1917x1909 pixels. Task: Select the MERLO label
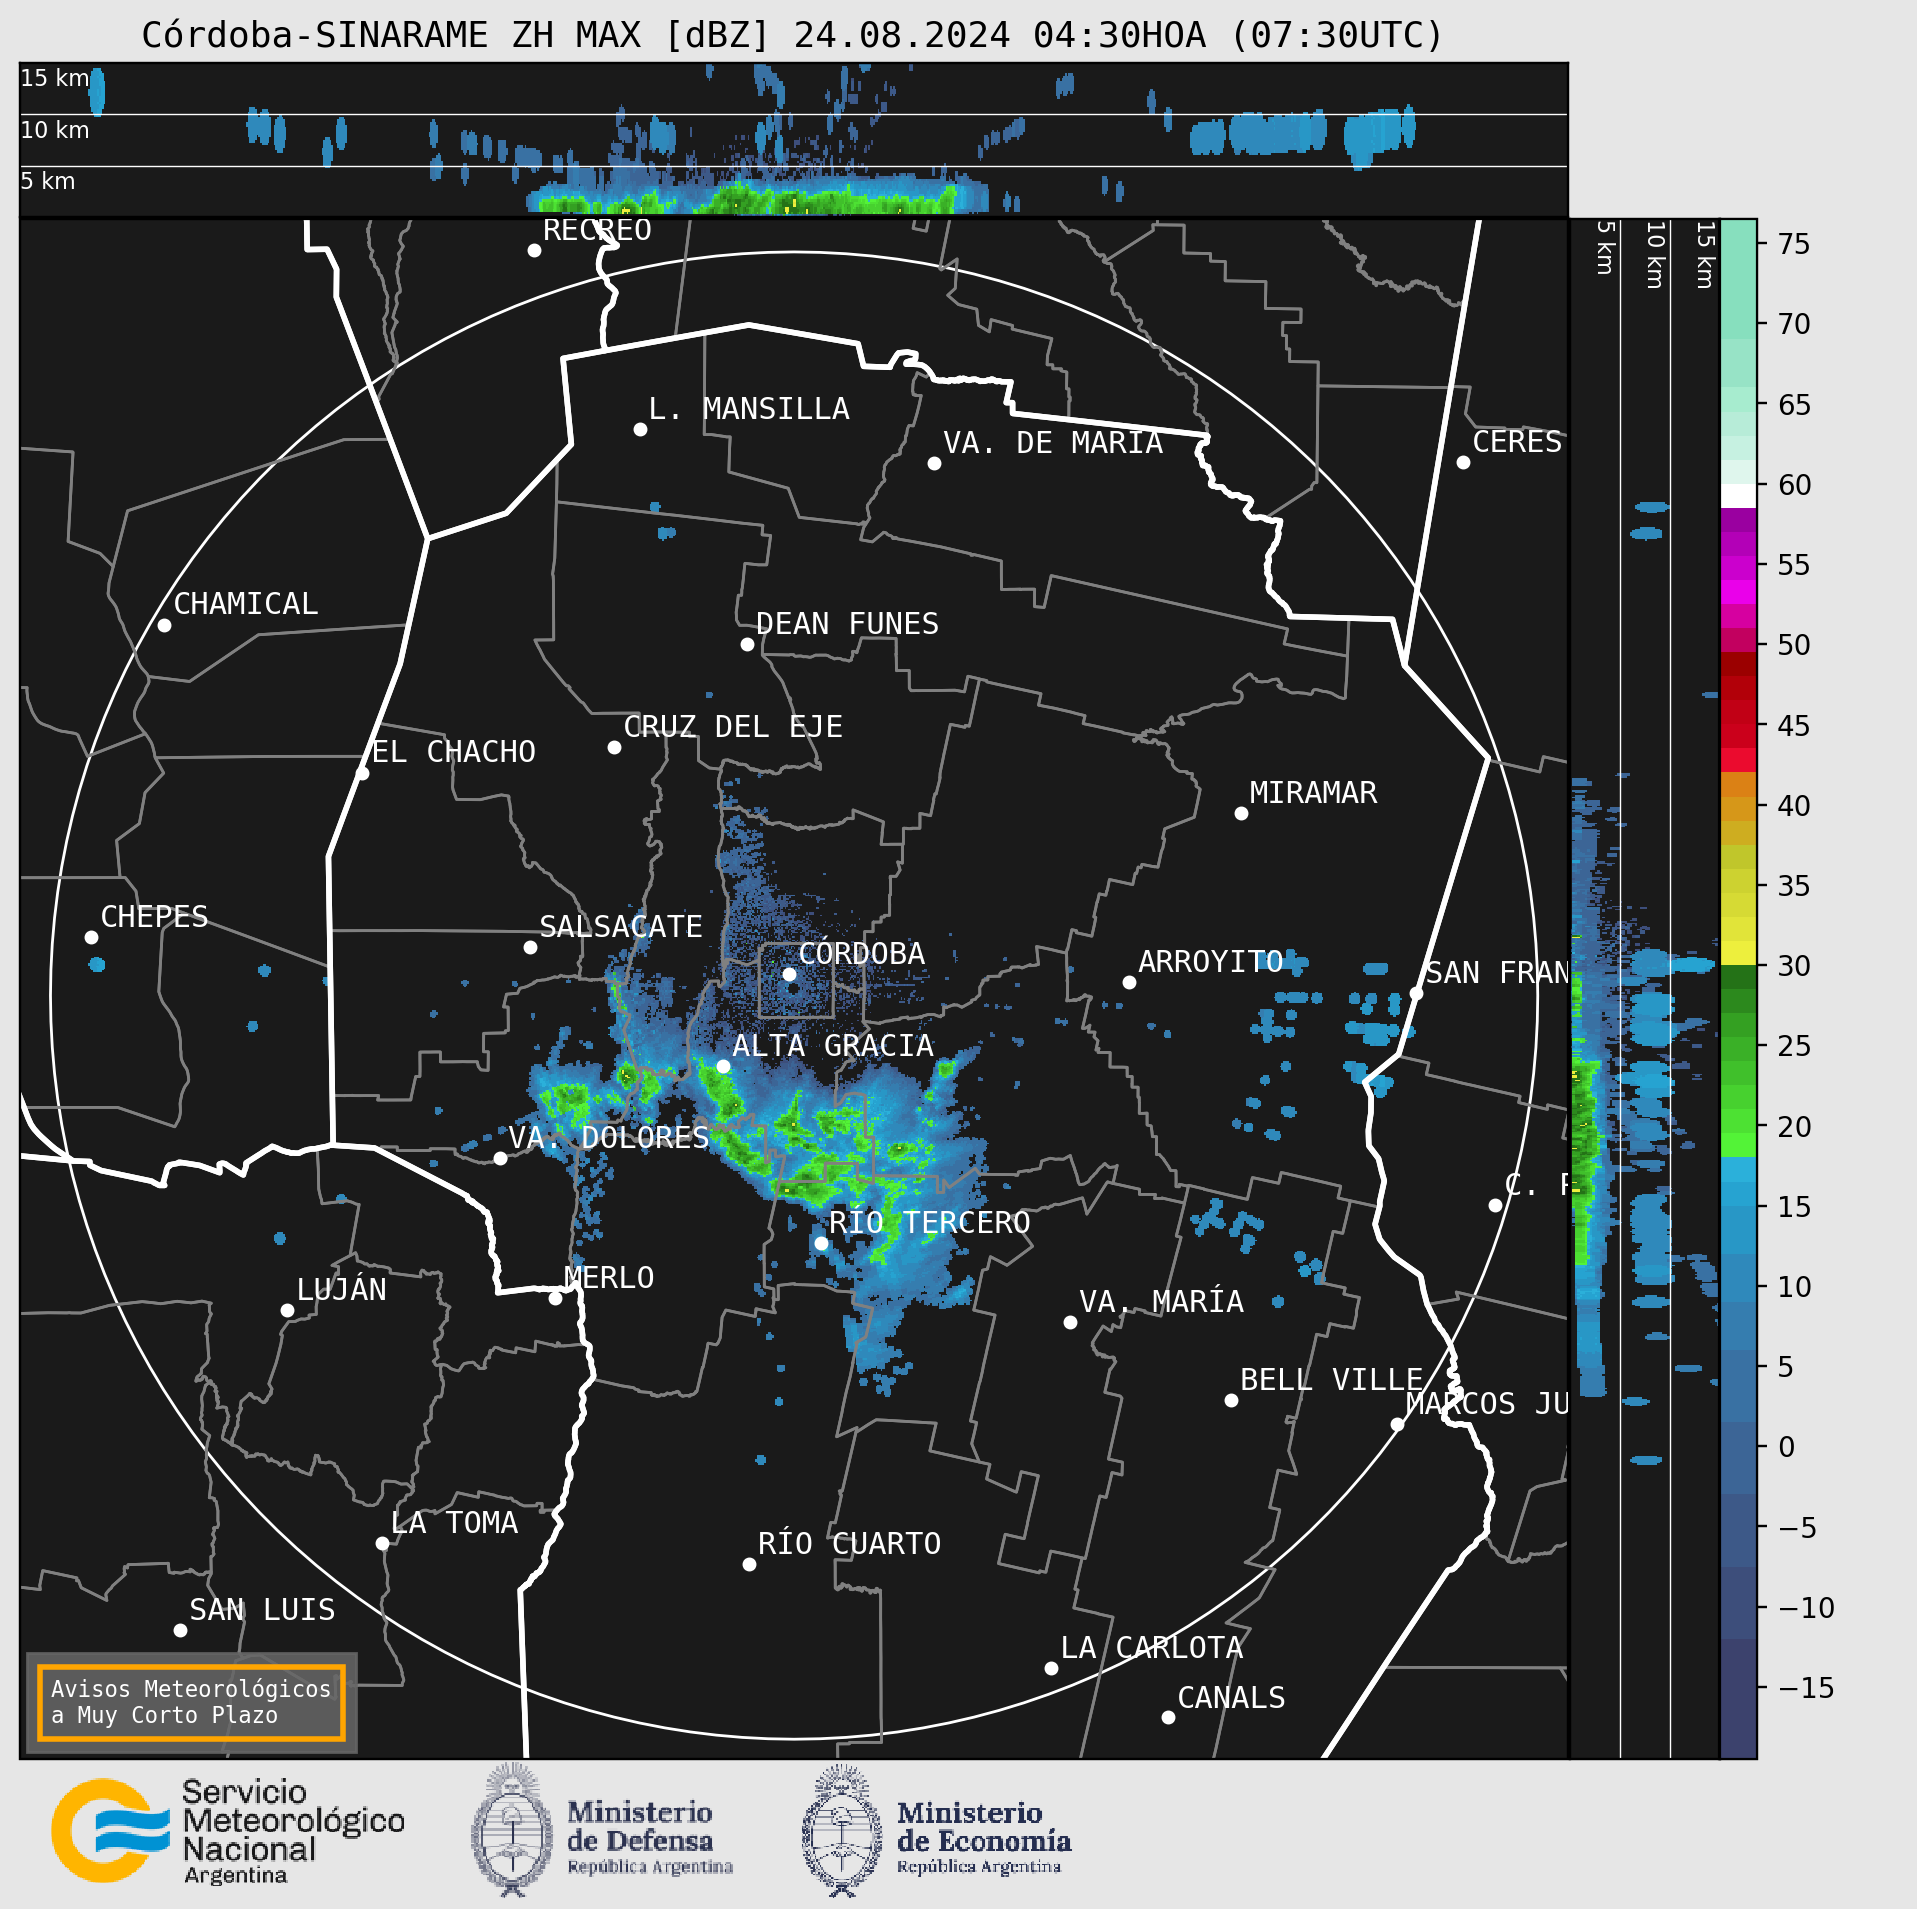pos(609,1278)
